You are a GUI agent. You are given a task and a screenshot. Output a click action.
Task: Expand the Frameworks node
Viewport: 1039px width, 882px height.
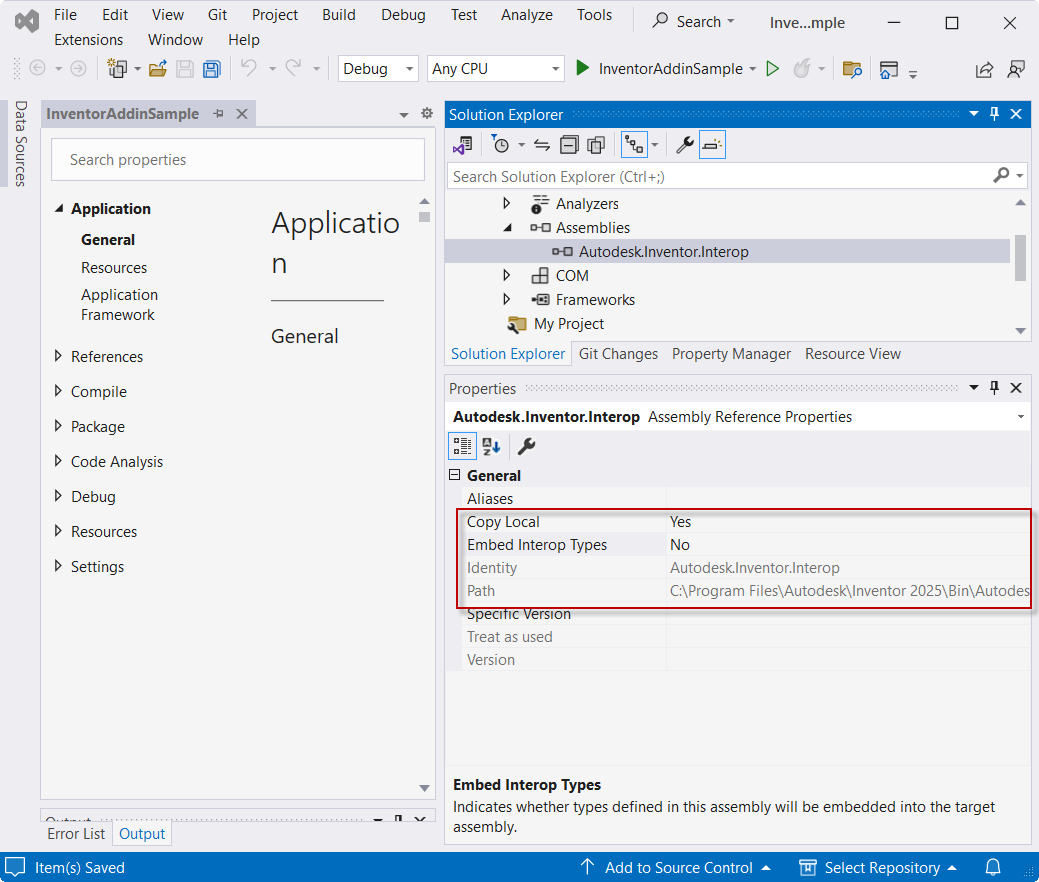click(x=506, y=299)
